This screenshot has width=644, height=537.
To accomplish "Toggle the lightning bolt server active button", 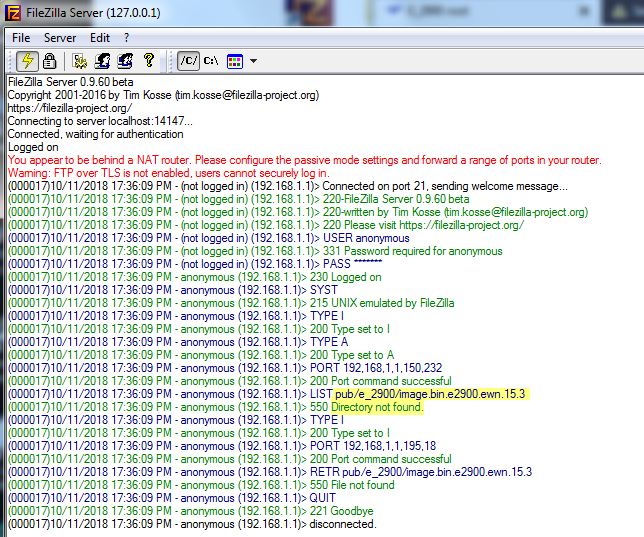I will [x=28, y=61].
